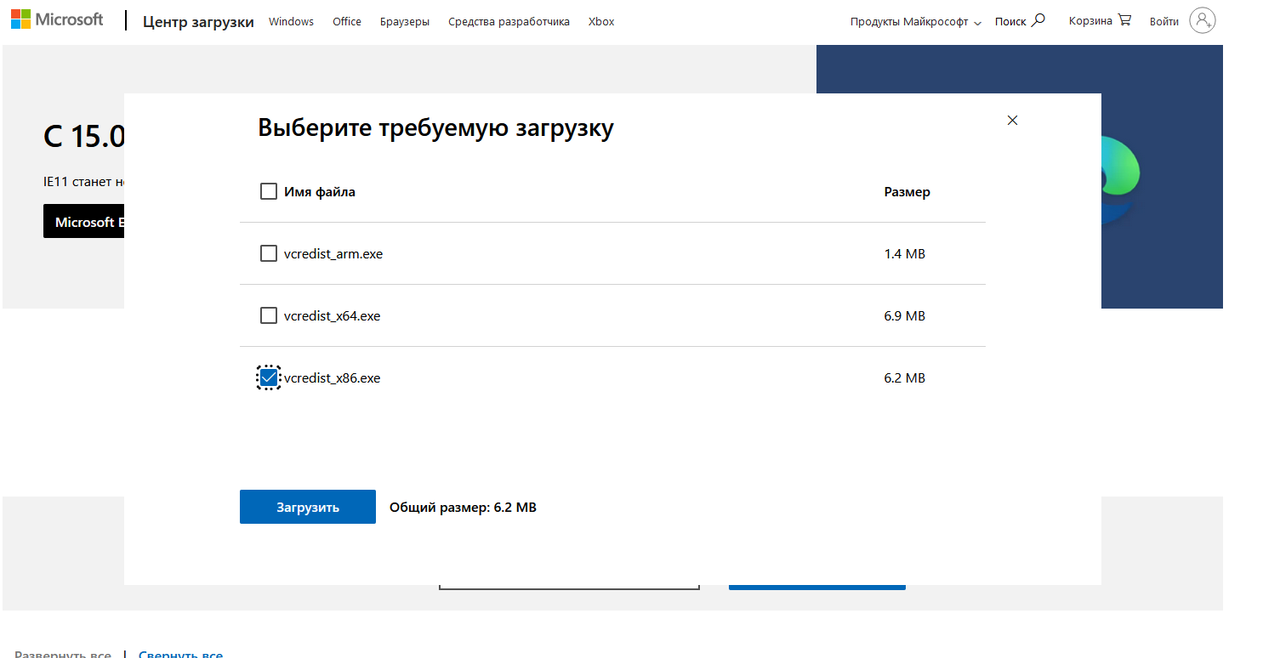Open the shopping cart Корзина
This screenshot has width=1280, height=658.
pos(1100,20)
